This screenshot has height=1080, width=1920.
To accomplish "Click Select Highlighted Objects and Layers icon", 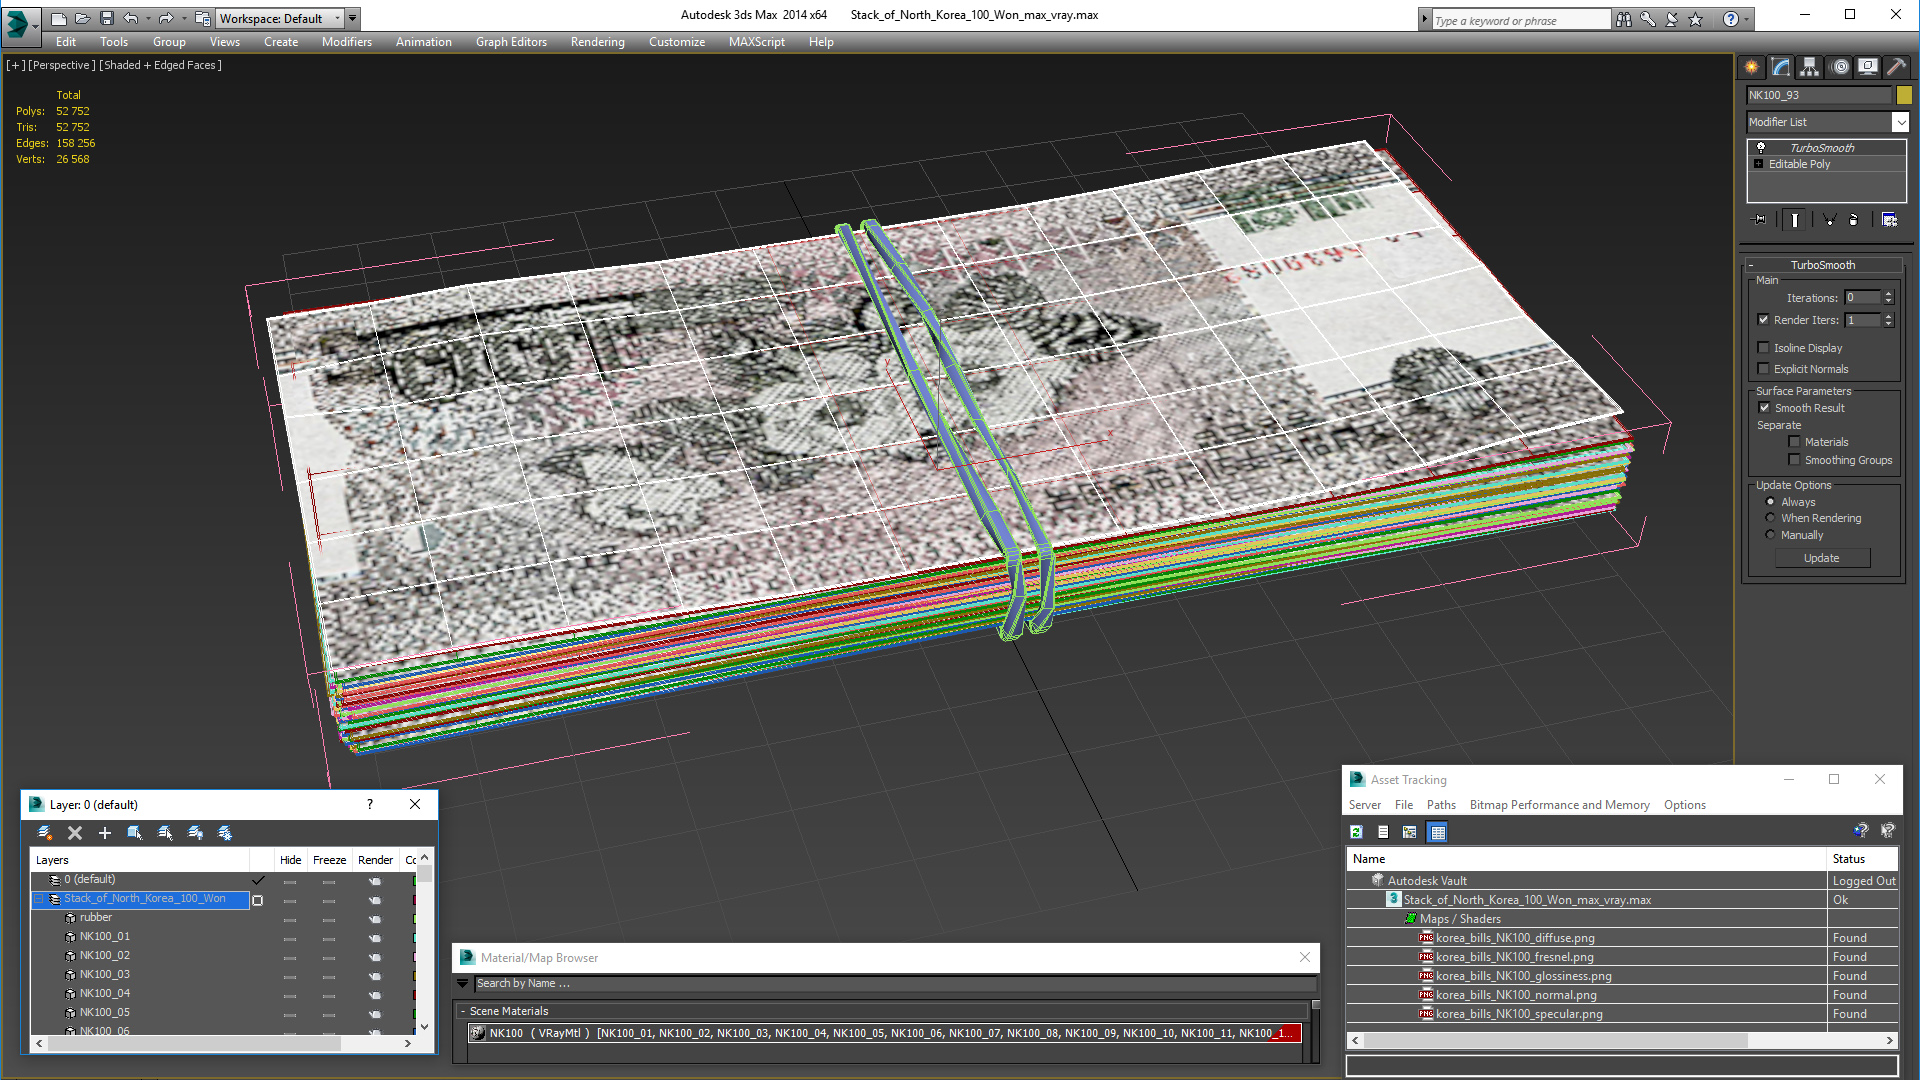I will click(135, 833).
